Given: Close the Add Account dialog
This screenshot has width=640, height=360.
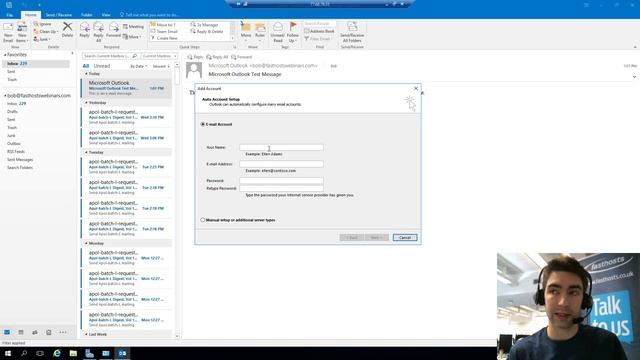Looking at the screenshot, I should coord(416,89).
